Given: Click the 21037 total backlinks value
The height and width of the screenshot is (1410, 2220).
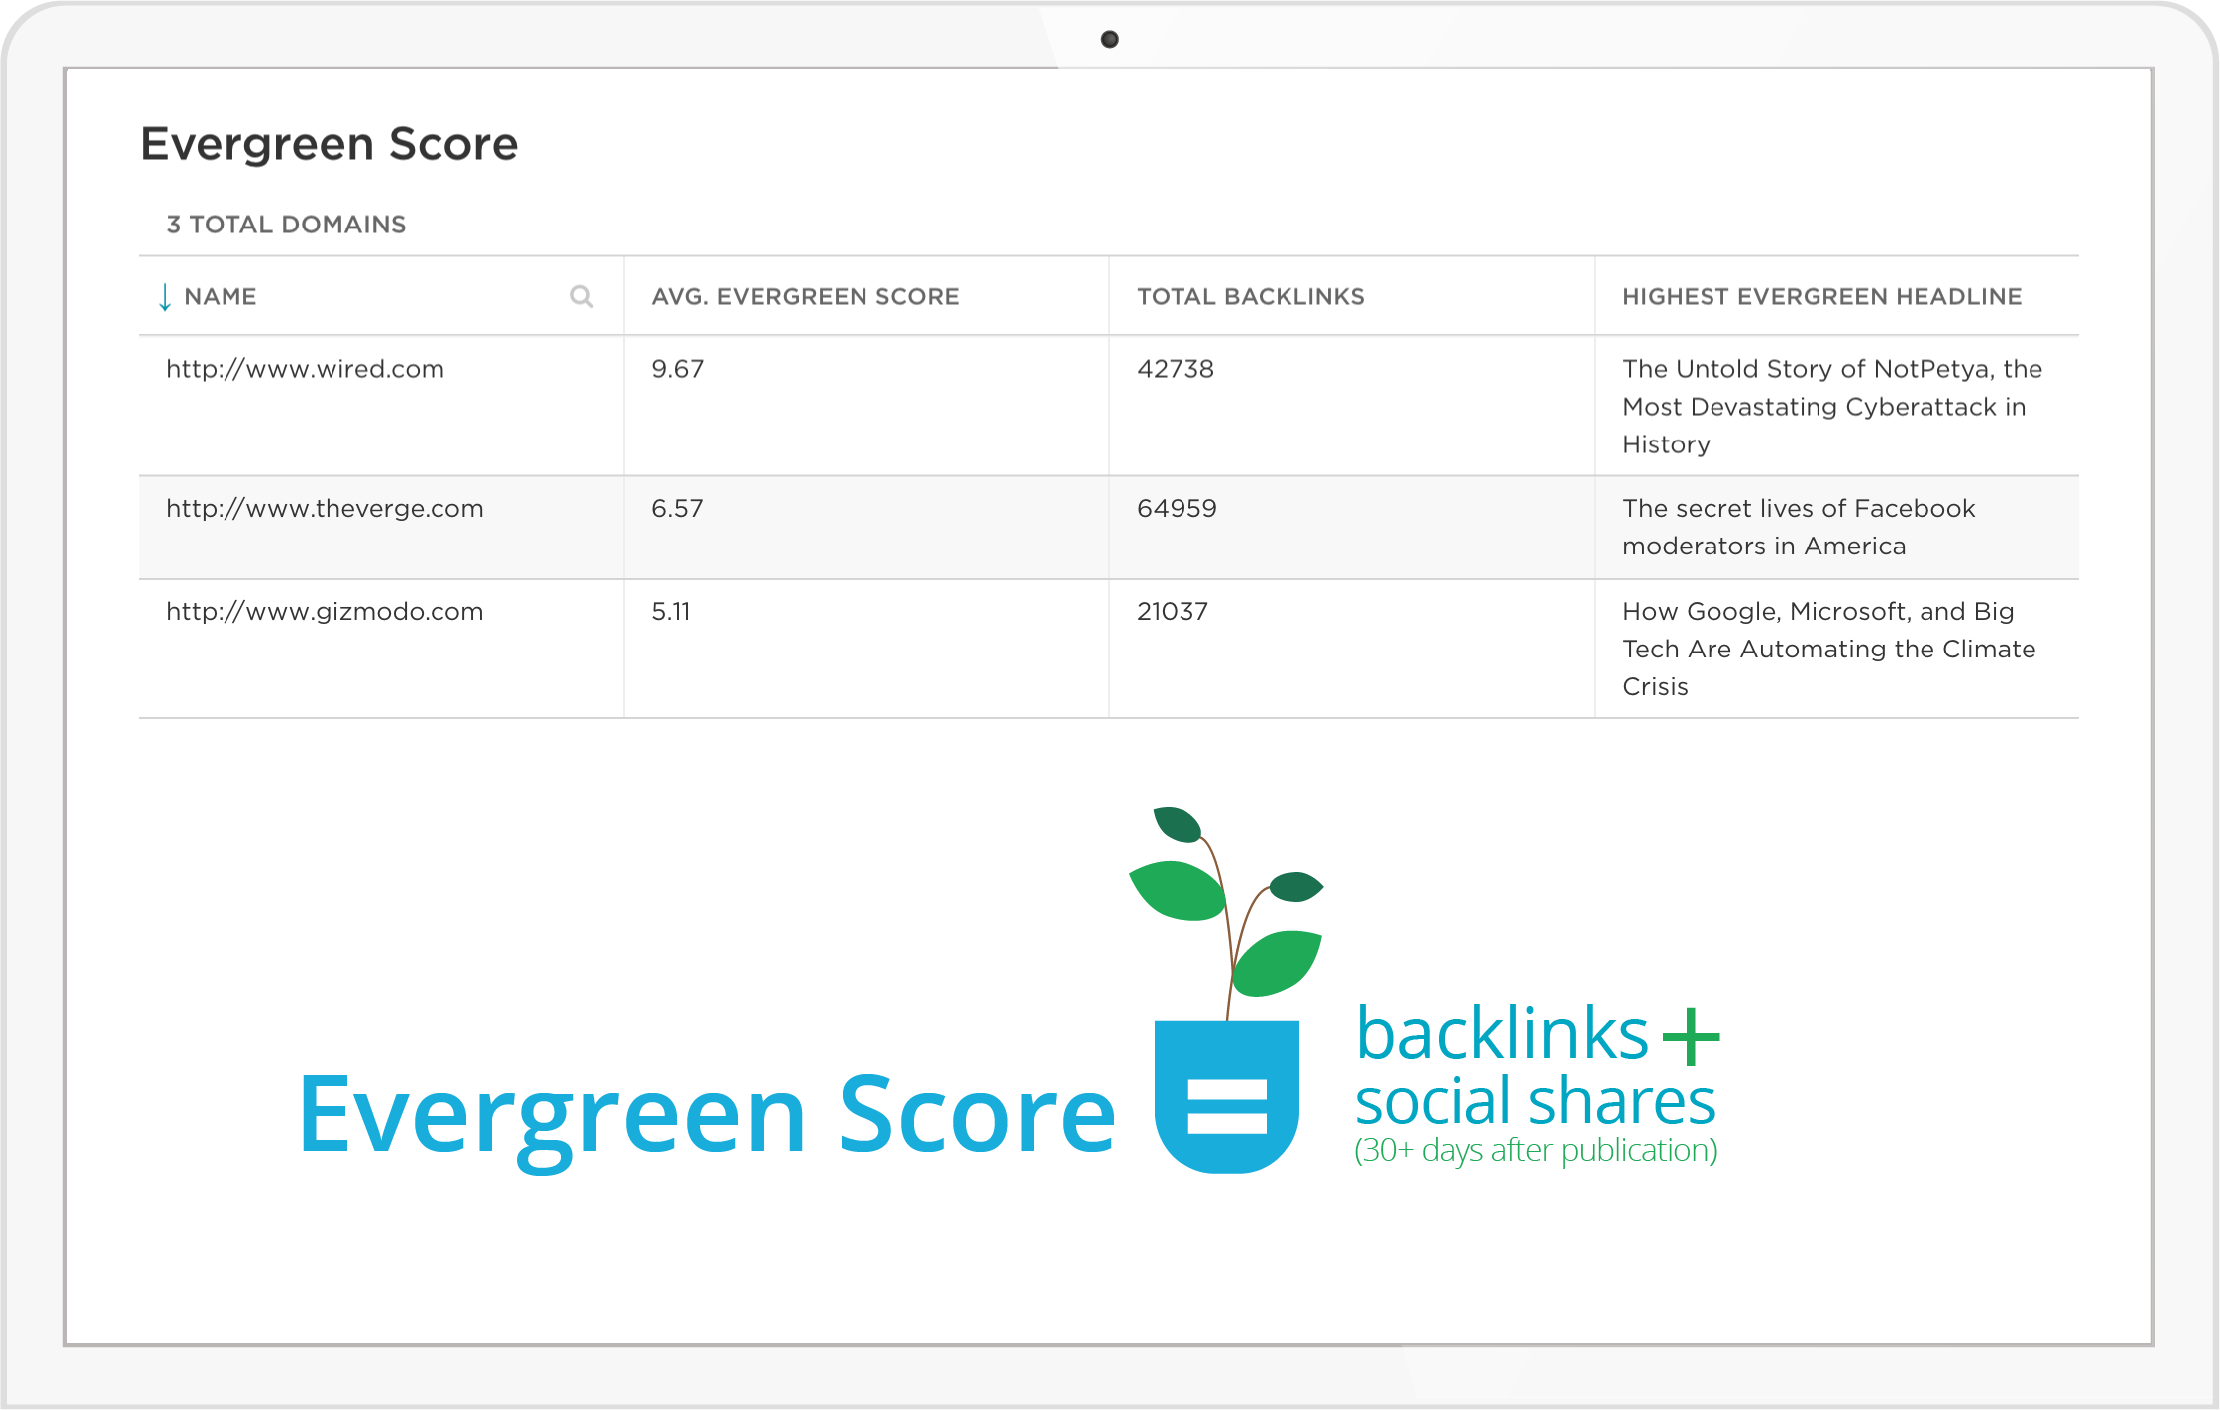Looking at the screenshot, I should click(x=1172, y=611).
